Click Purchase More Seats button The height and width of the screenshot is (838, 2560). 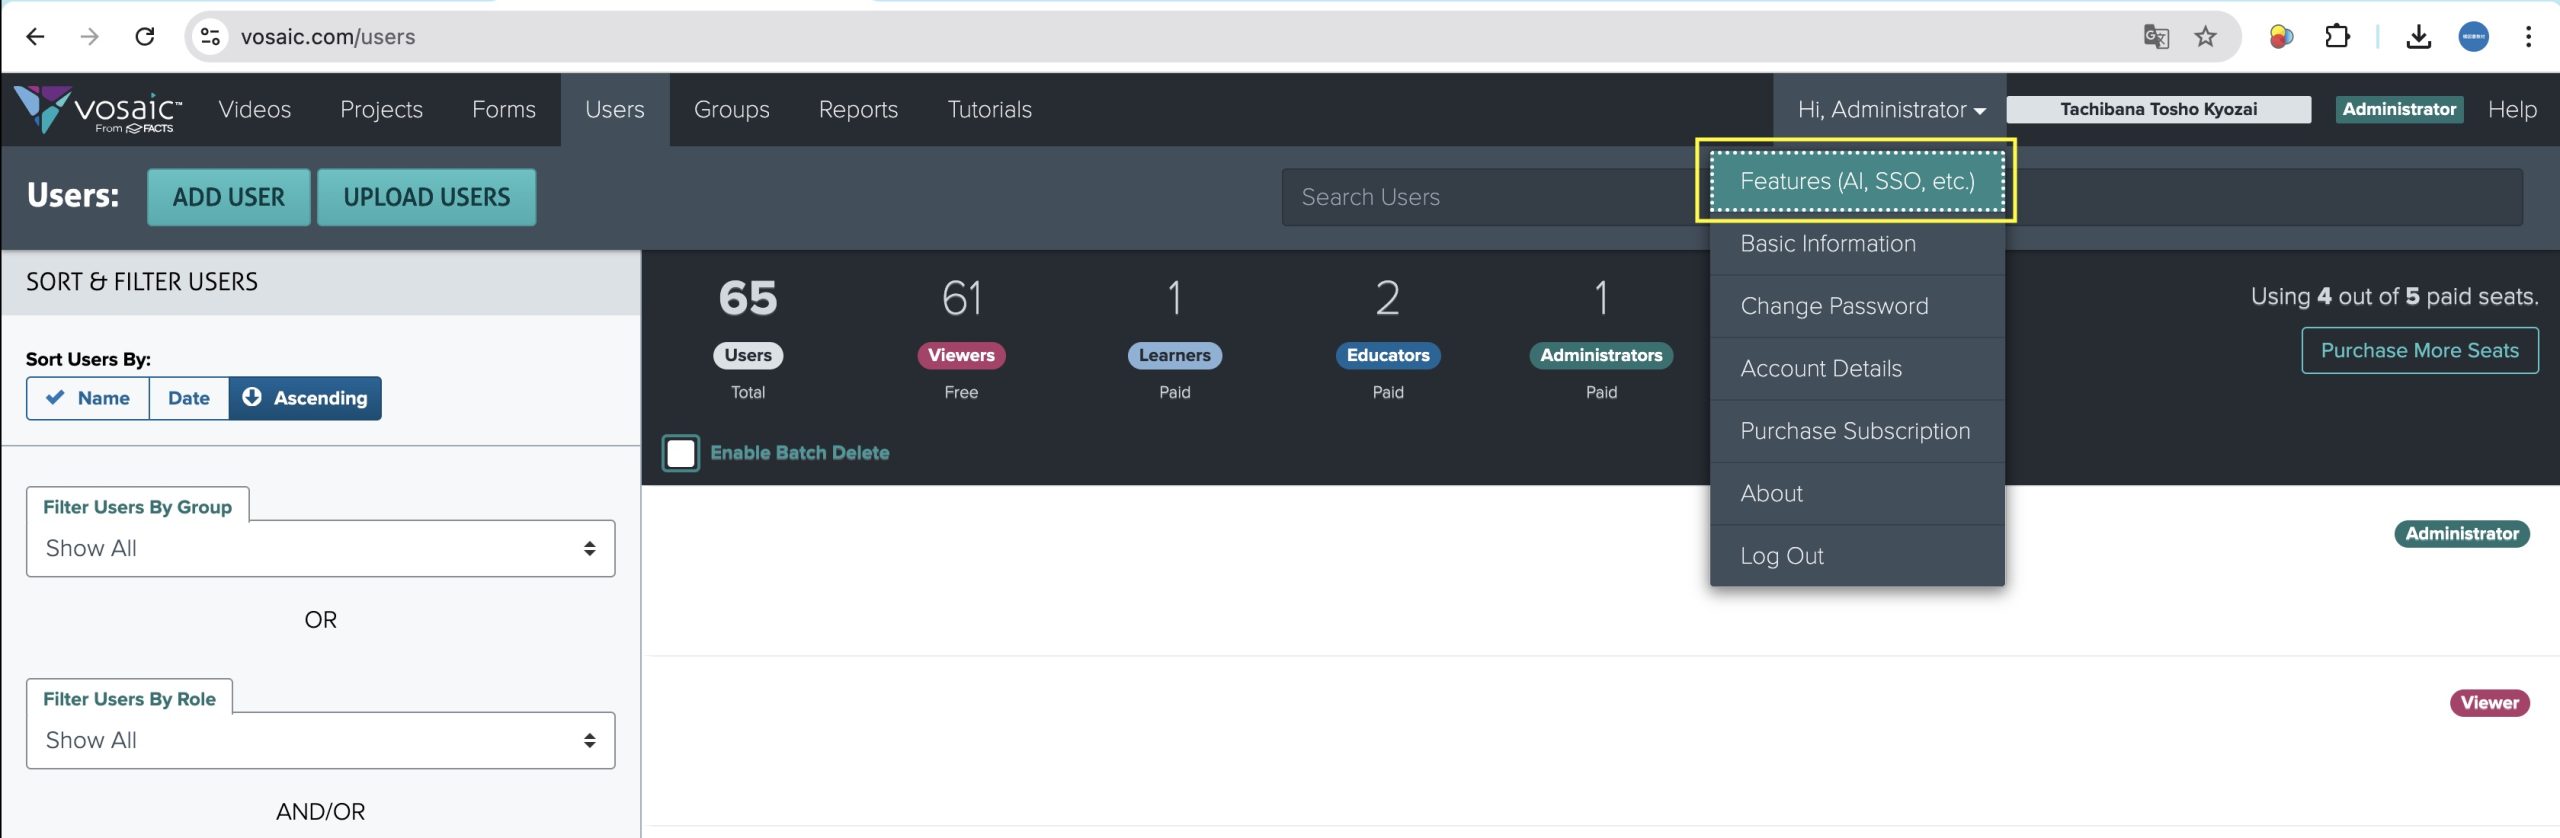[2419, 351]
